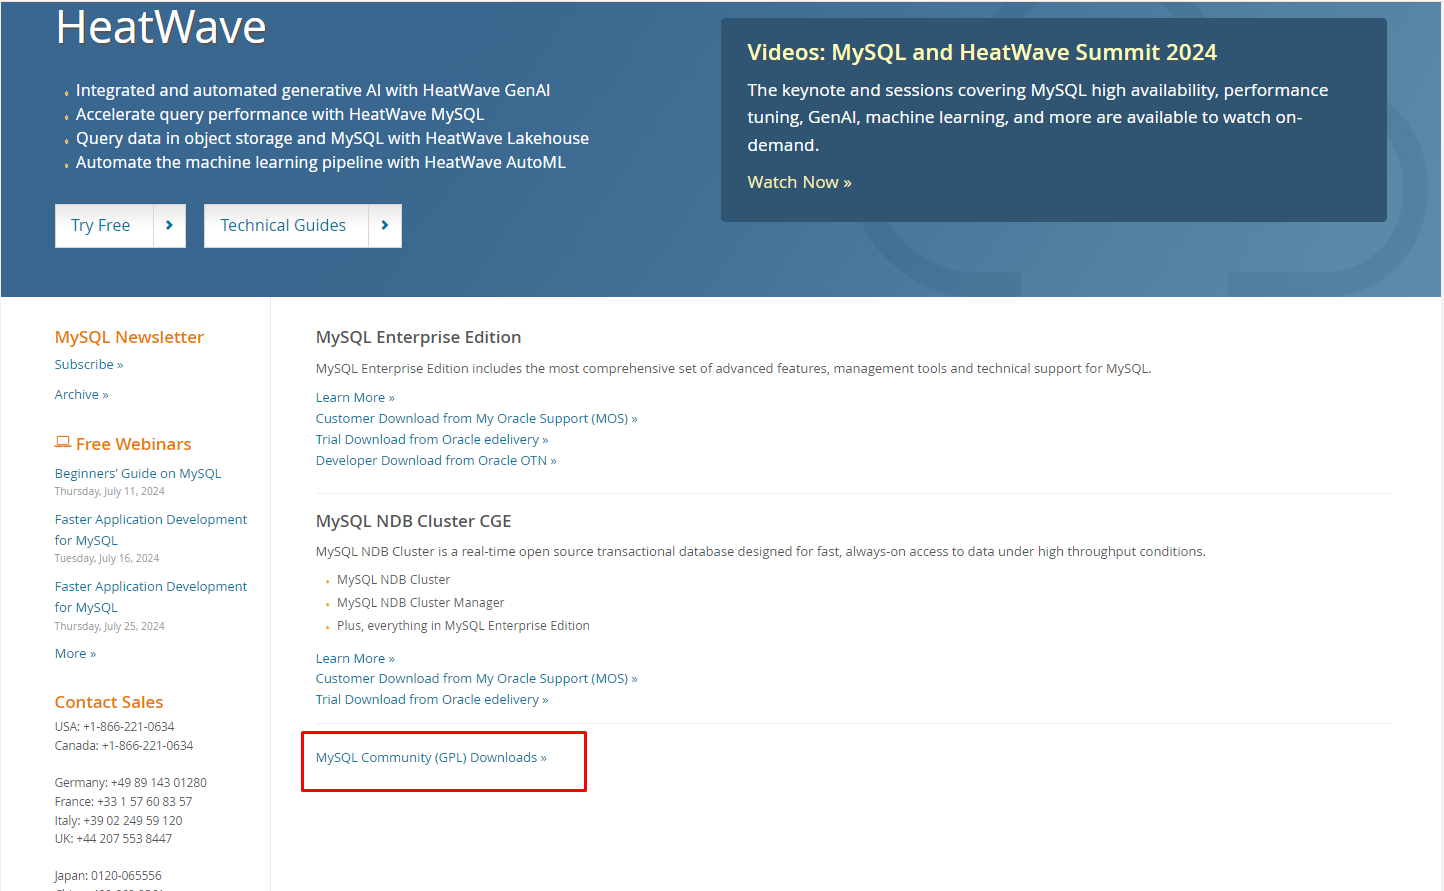Click the date 'Thursday, July 25, 2024'

[x=110, y=627]
